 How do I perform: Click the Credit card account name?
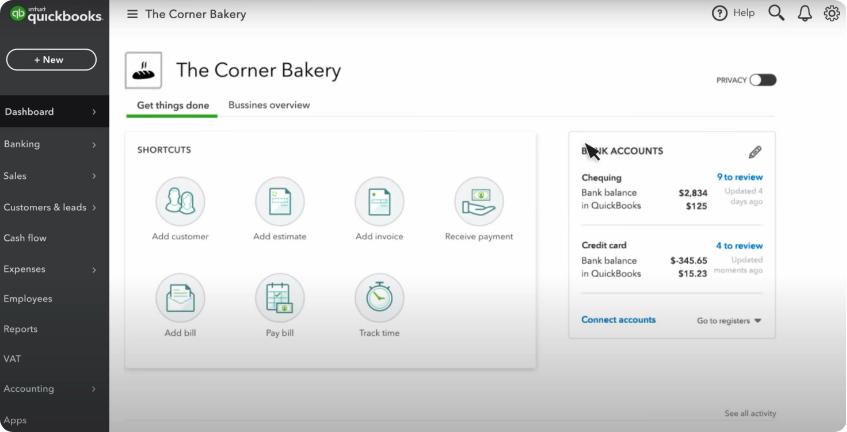tap(604, 245)
